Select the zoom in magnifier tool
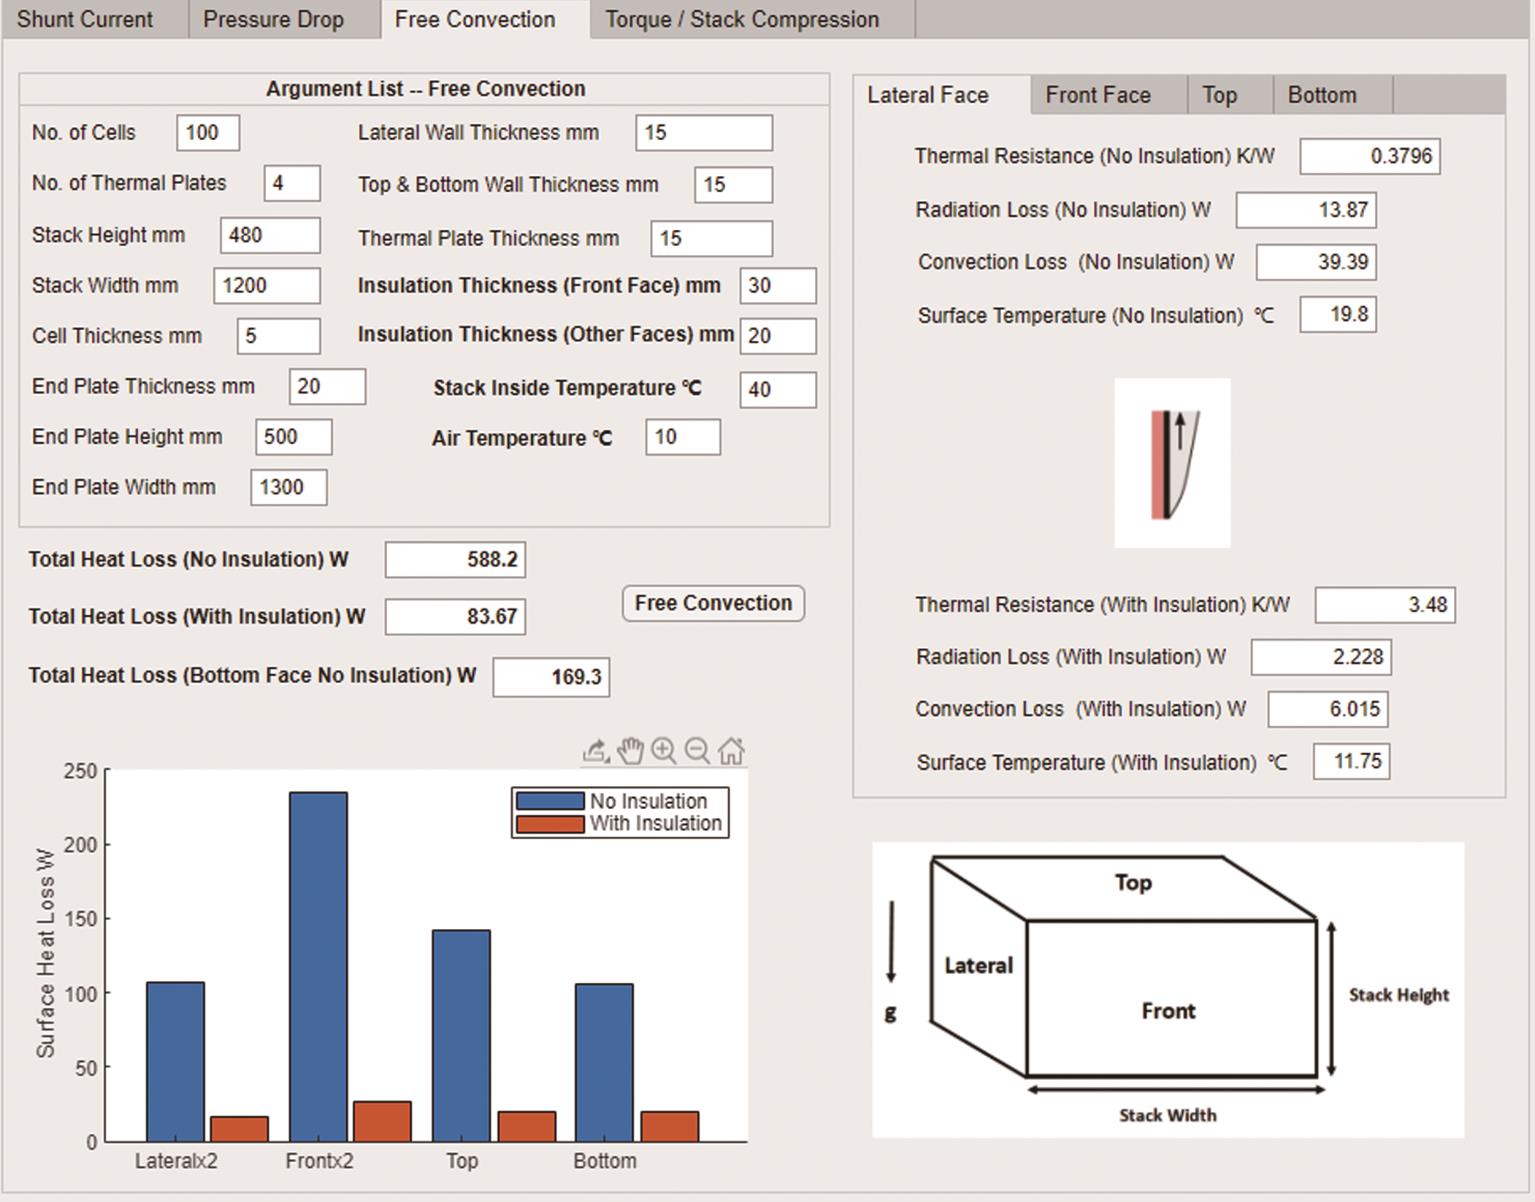This screenshot has height=1202, width=1535. (x=663, y=750)
